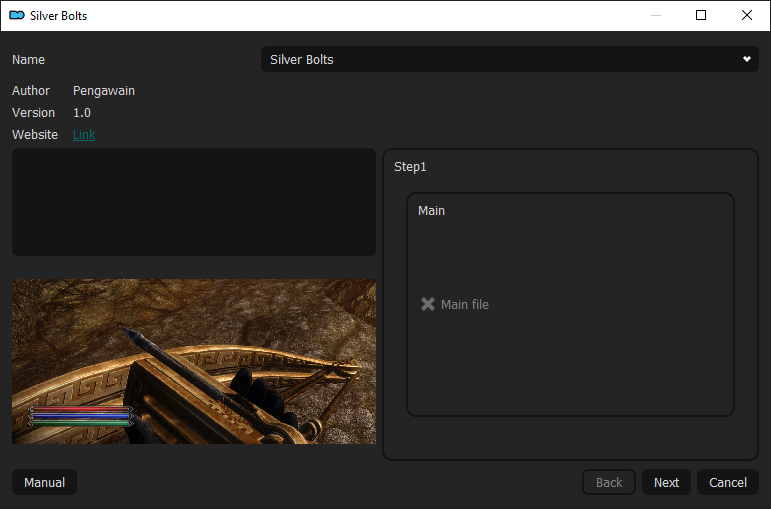Image resolution: width=771 pixels, height=509 pixels.
Task: Click the Main group label
Action: pos(431,210)
